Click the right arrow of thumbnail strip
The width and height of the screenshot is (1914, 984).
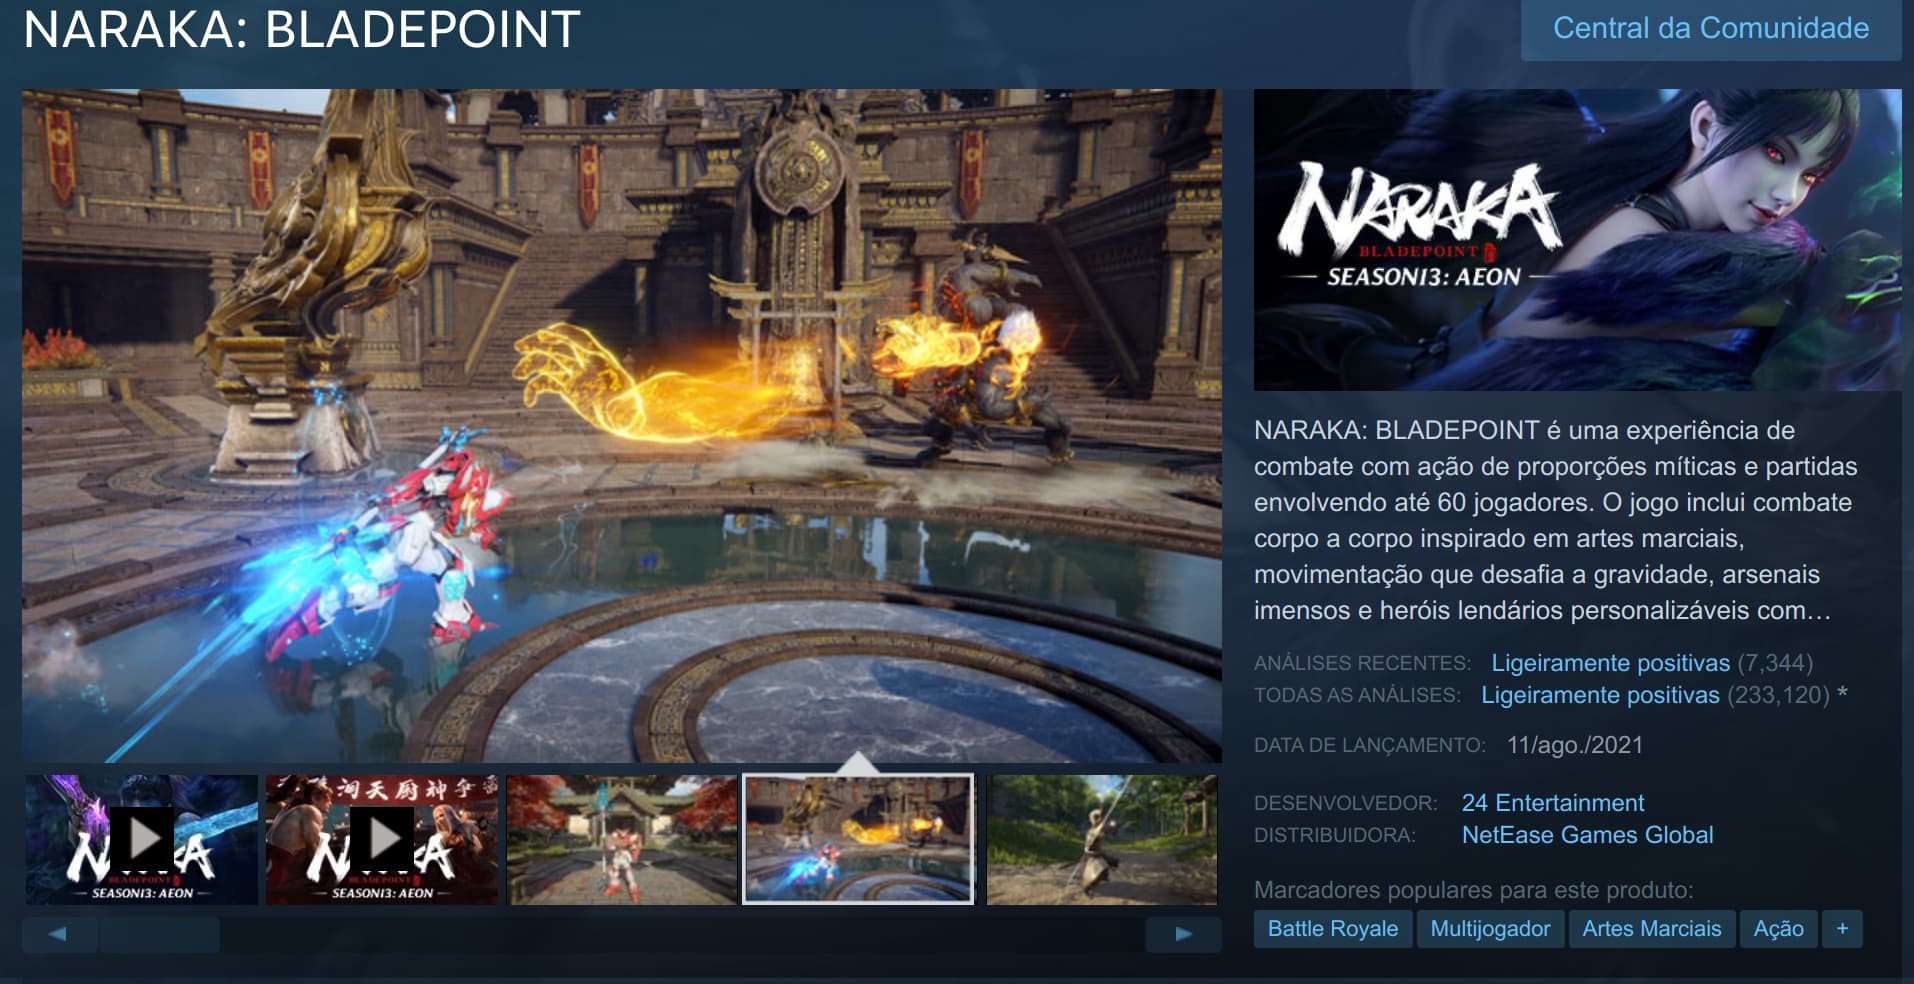pyautogui.click(x=1183, y=934)
